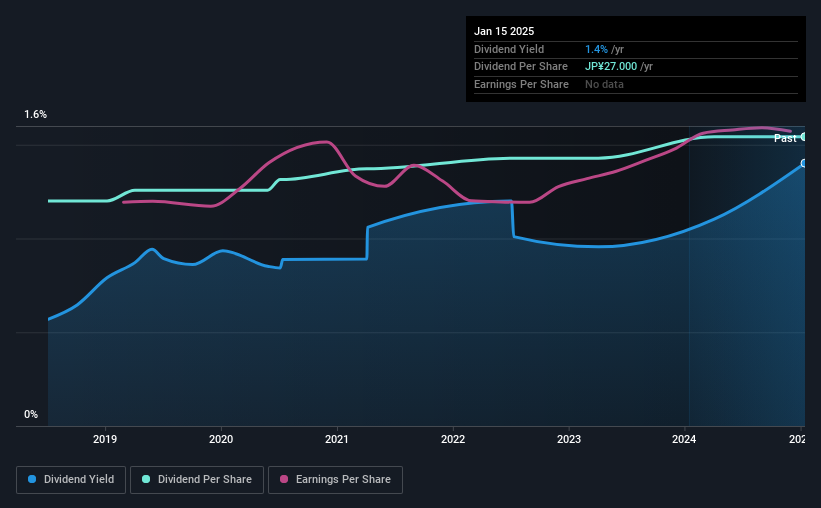This screenshot has height=508, width=821.
Task: Click the Past label on chart
Action: tap(785, 138)
